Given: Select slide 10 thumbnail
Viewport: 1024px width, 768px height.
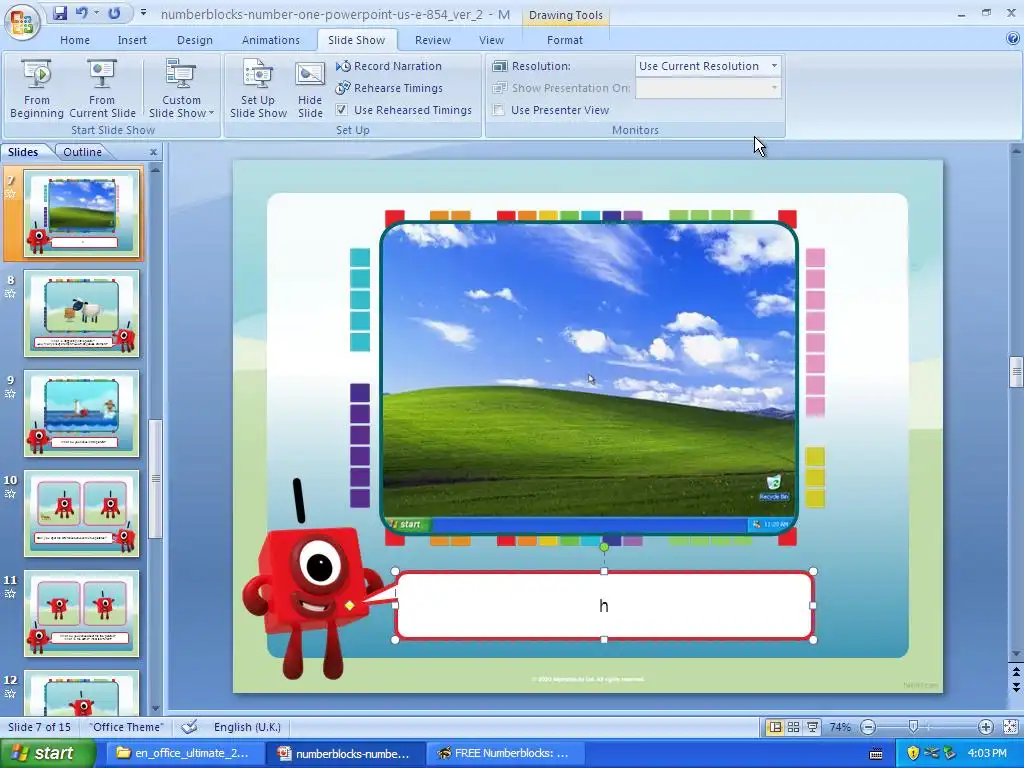Looking at the screenshot, I should pos(82,513).
